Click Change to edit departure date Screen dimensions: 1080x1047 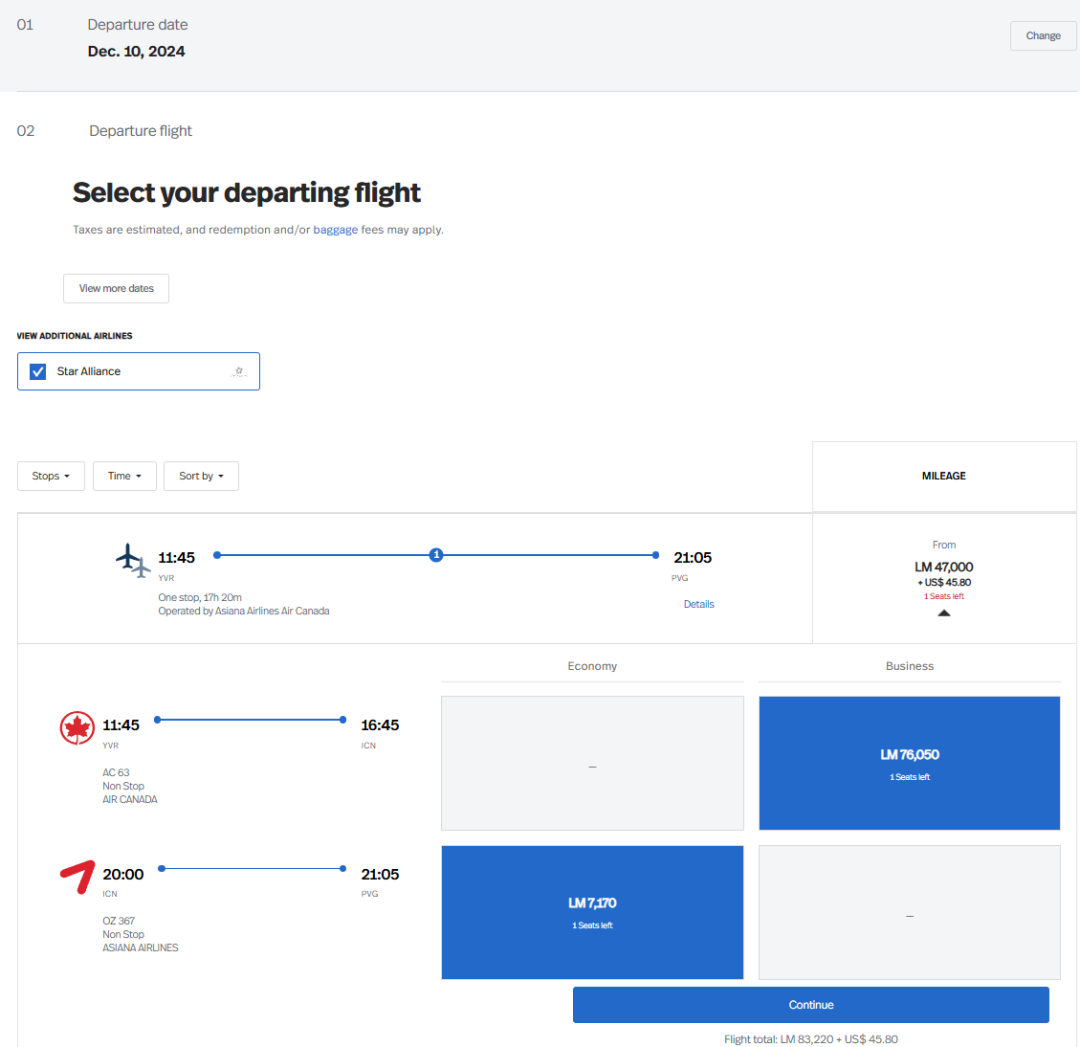[x=1042, y=36]
